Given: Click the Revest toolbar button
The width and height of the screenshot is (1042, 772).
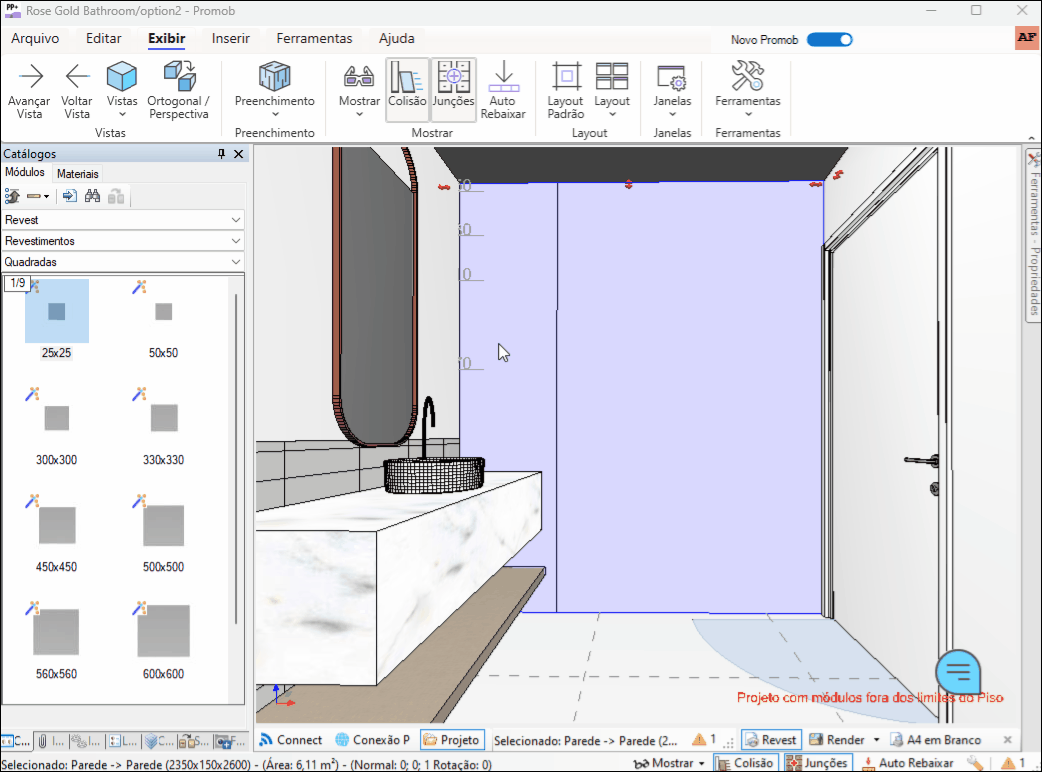Looking at the screenshot, I should coord(771,739).
